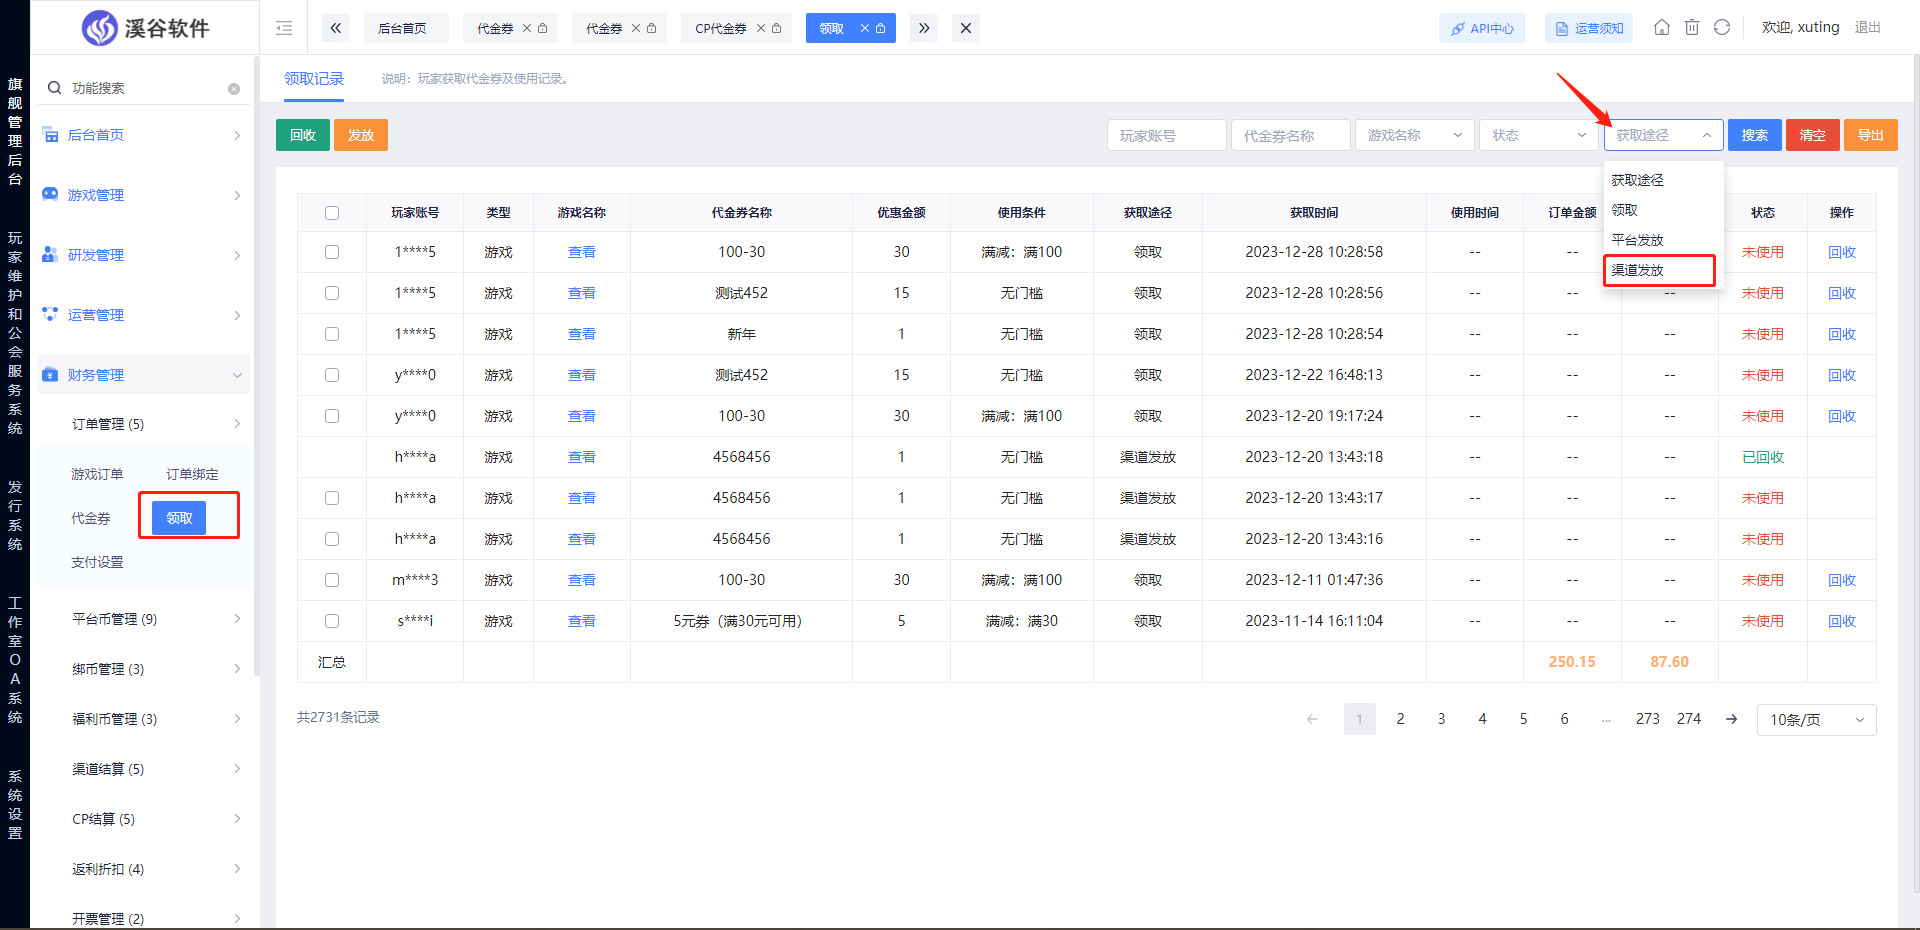Toggle the select-all checkbox in table header

pyautogui.click(x=332, y=213)
